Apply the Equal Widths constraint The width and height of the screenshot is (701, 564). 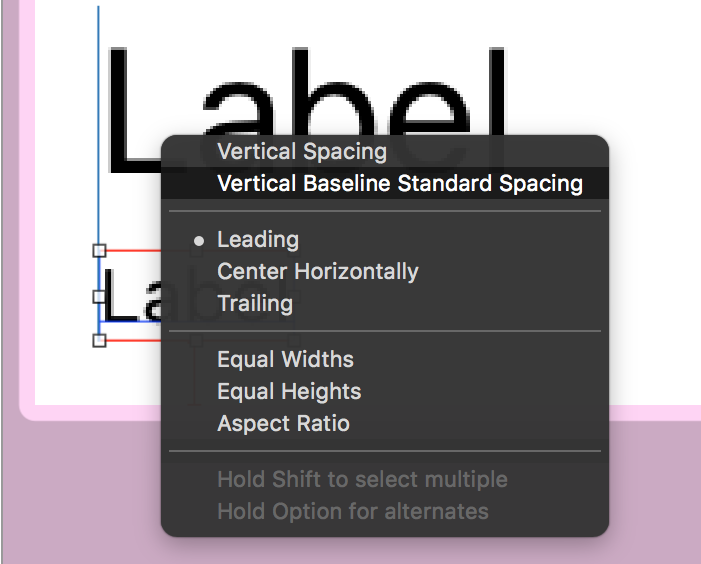coord(285,360)
